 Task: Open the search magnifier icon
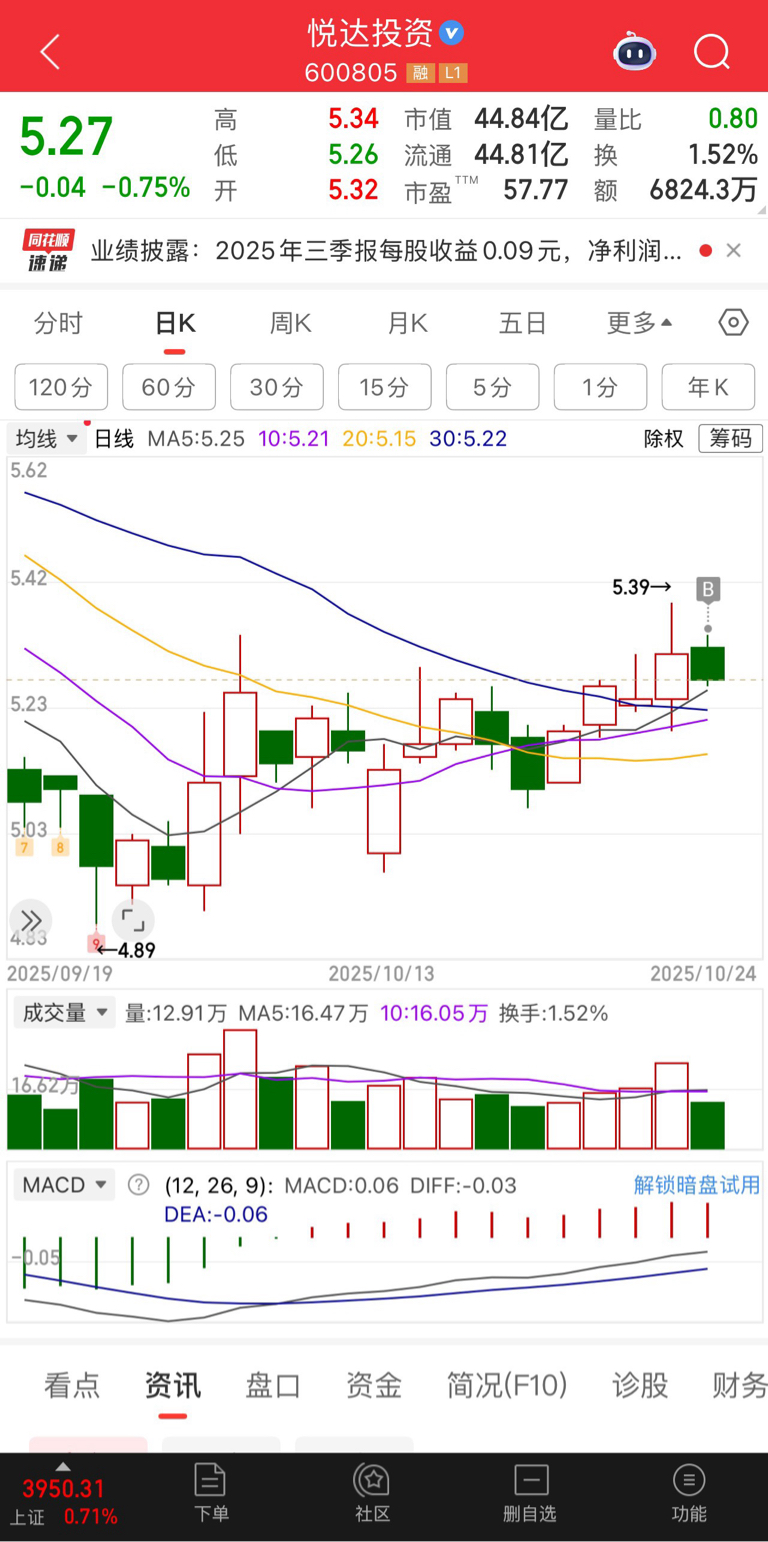[x=712, y=51]
